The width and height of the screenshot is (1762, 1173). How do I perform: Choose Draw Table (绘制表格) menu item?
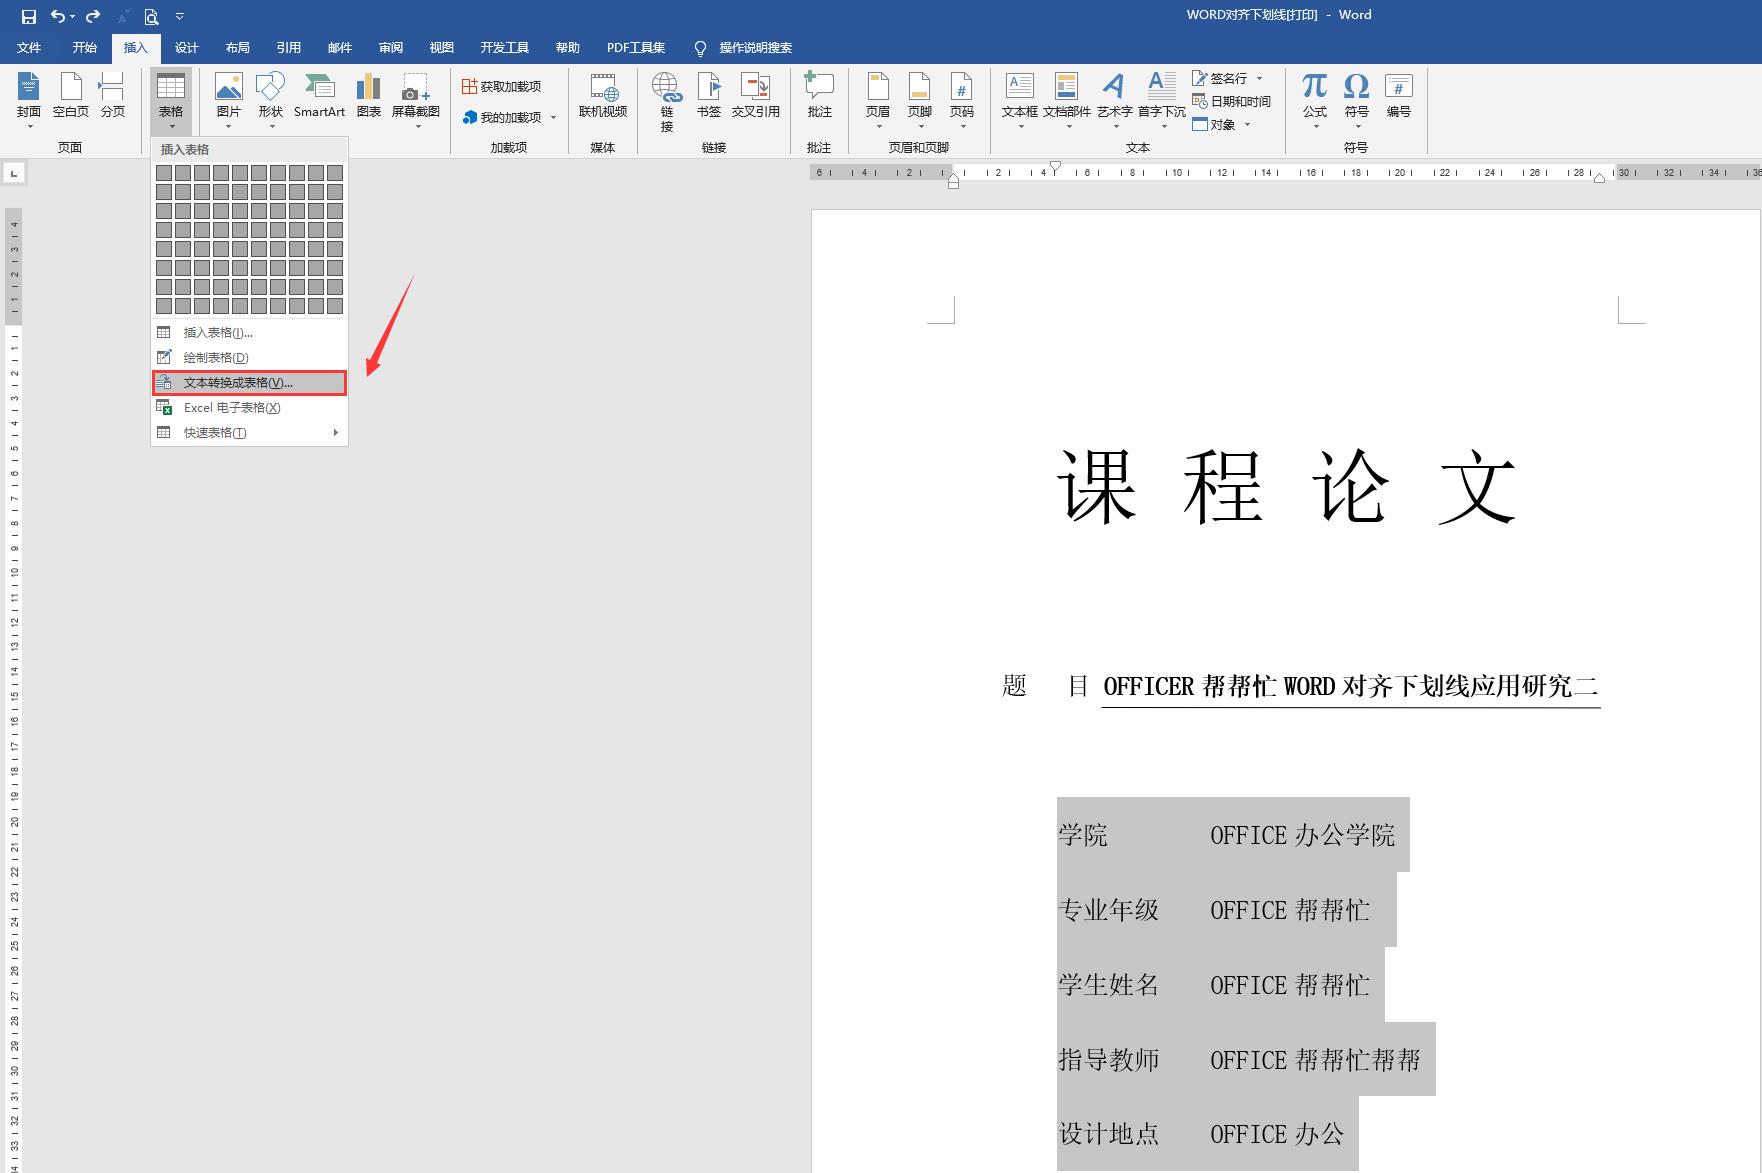point(249,358)
